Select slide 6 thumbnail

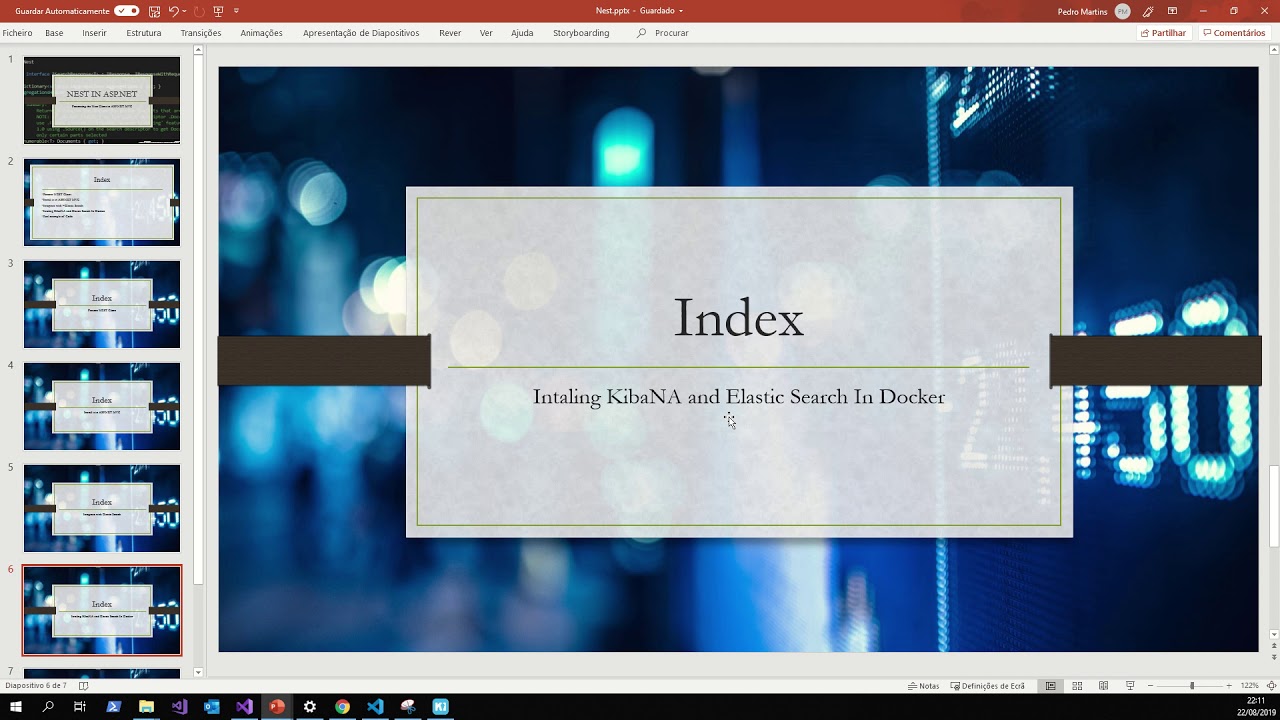click(102, 610)
